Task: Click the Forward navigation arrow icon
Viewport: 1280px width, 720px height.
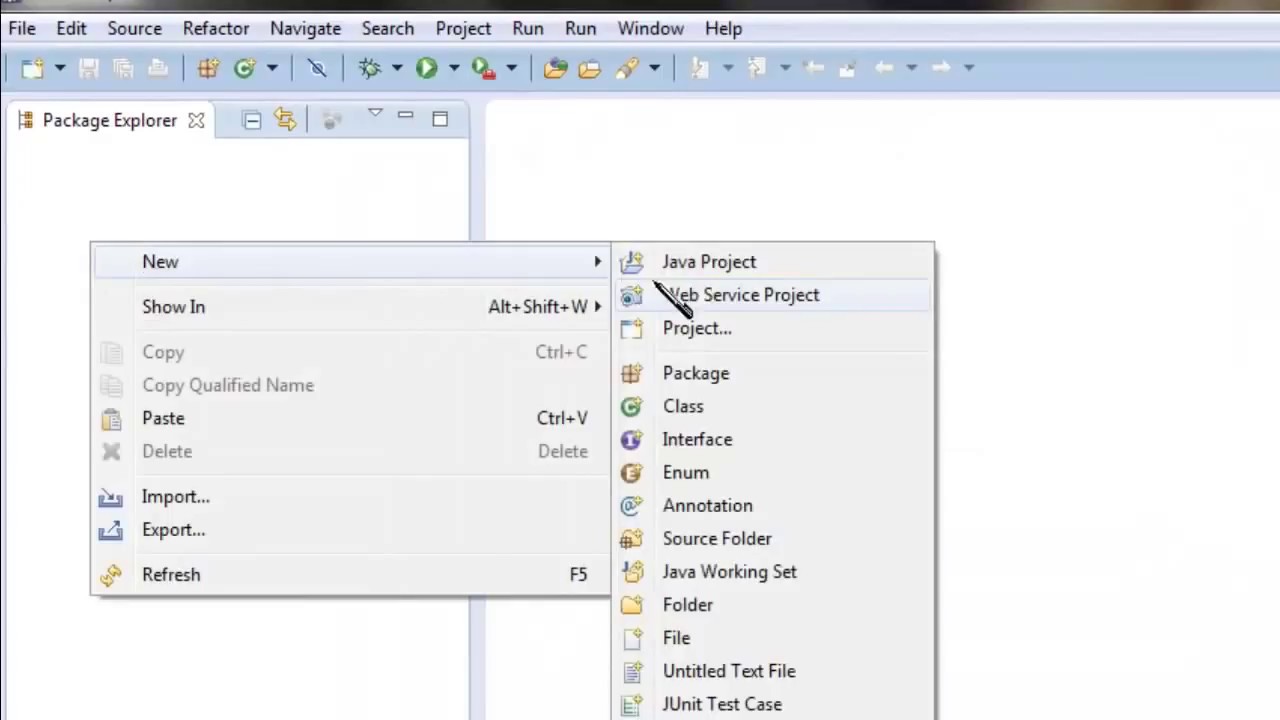Action: coord(941,68)
